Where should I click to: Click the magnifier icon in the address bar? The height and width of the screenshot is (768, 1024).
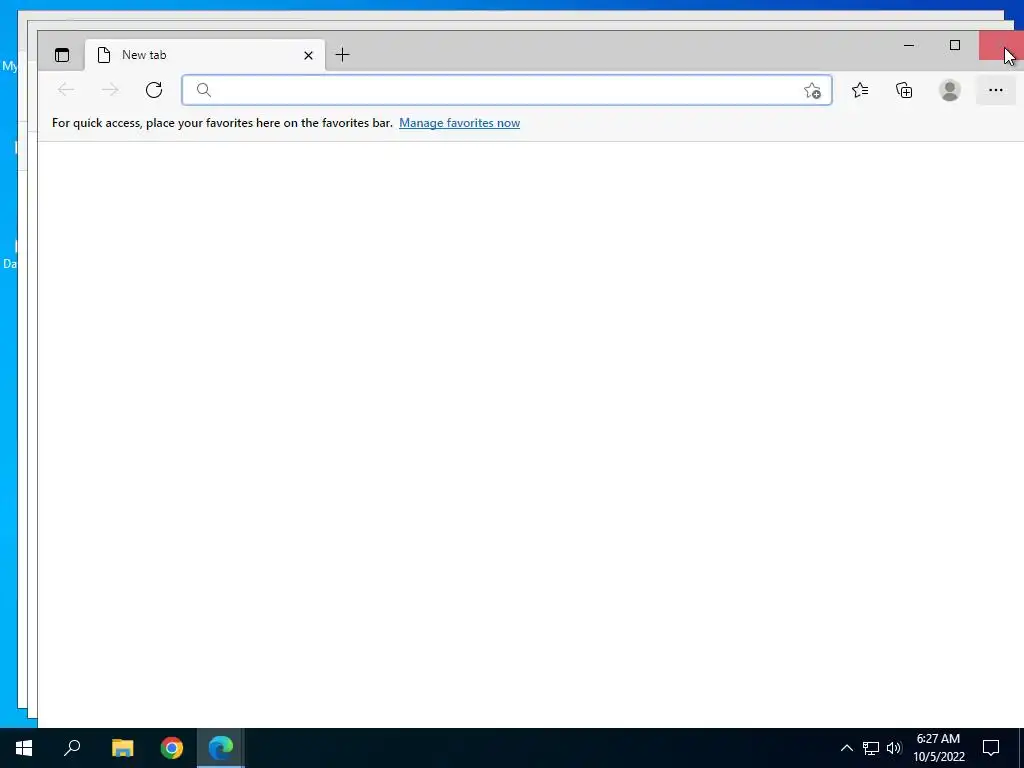204,90
